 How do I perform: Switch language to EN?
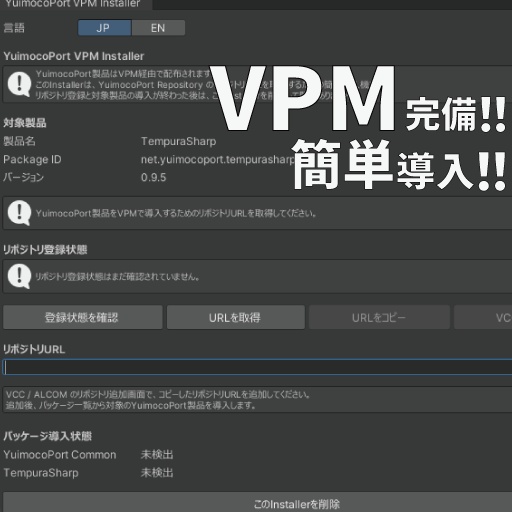(x=158, y=28)
